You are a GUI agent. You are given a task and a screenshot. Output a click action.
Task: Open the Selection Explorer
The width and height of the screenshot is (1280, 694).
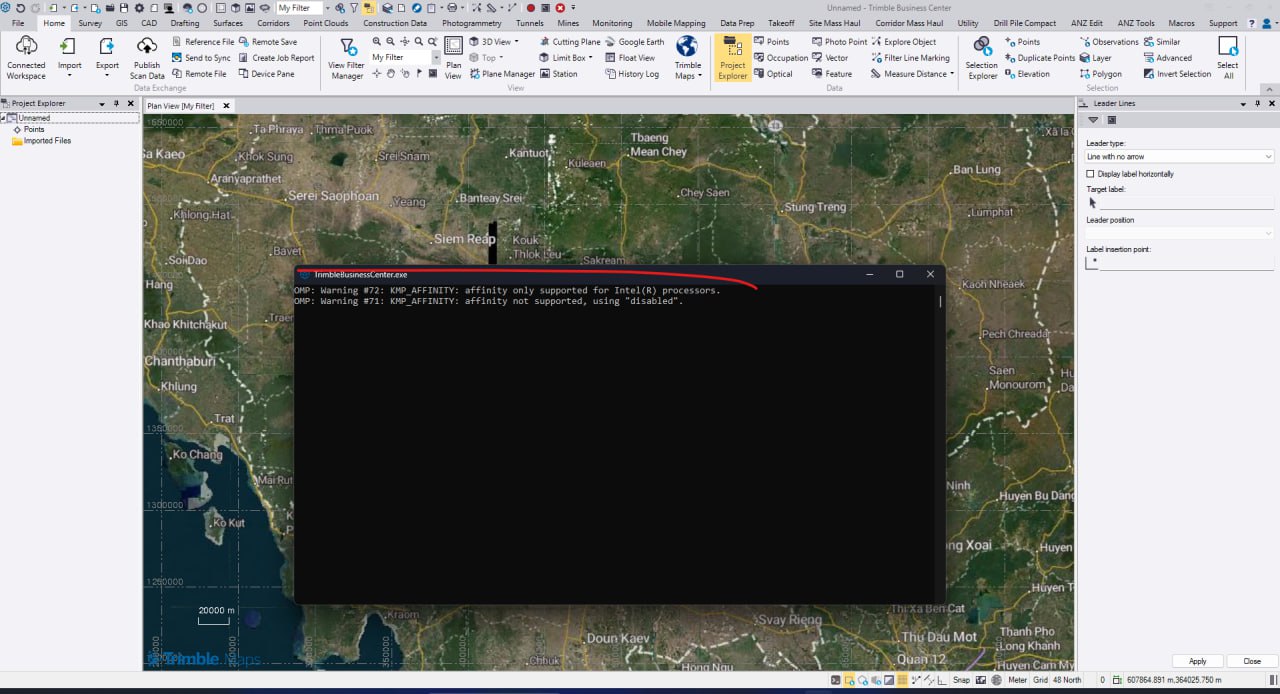tap(982, 58)
